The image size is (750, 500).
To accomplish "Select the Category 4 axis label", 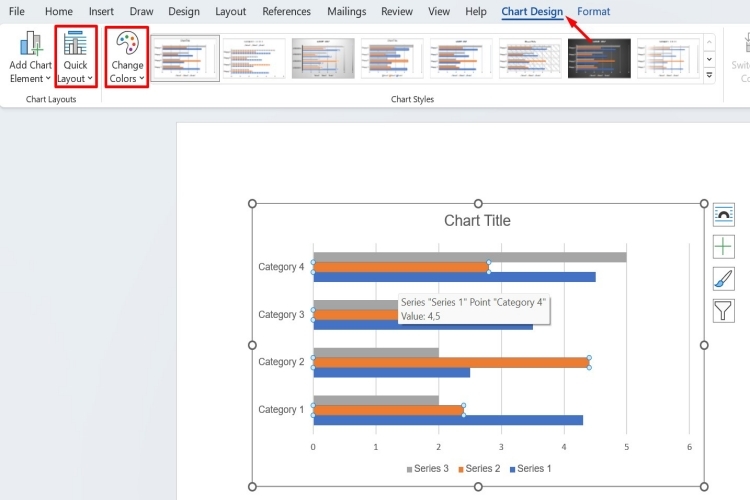I will point(281,267).
